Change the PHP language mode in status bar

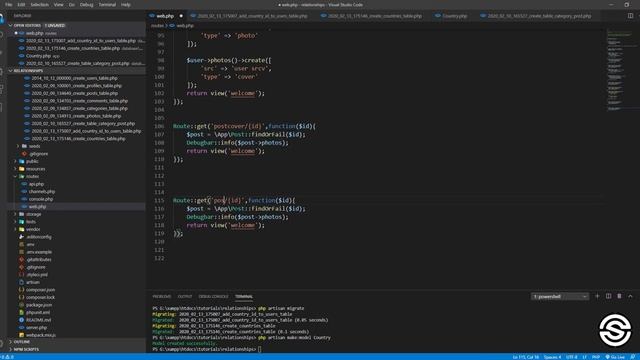tap(596, 357)
